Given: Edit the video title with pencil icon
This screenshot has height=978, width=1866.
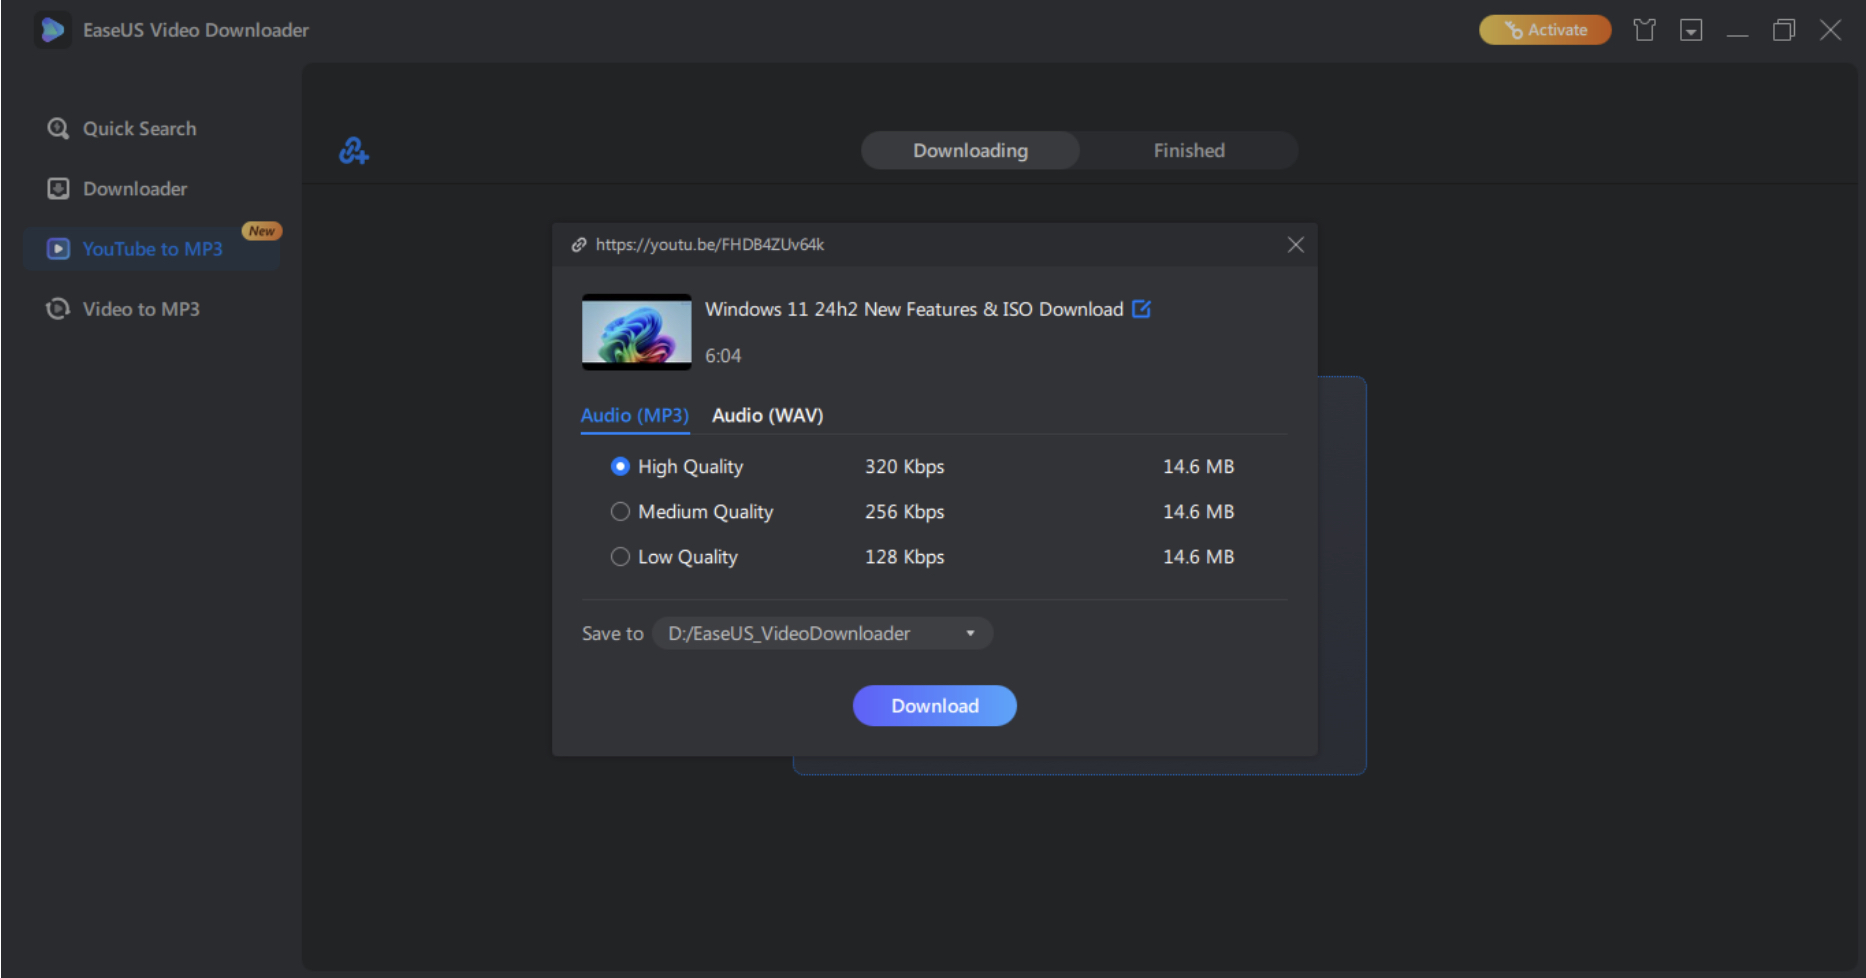Looking at the screenshot, I should [1141, 309].
